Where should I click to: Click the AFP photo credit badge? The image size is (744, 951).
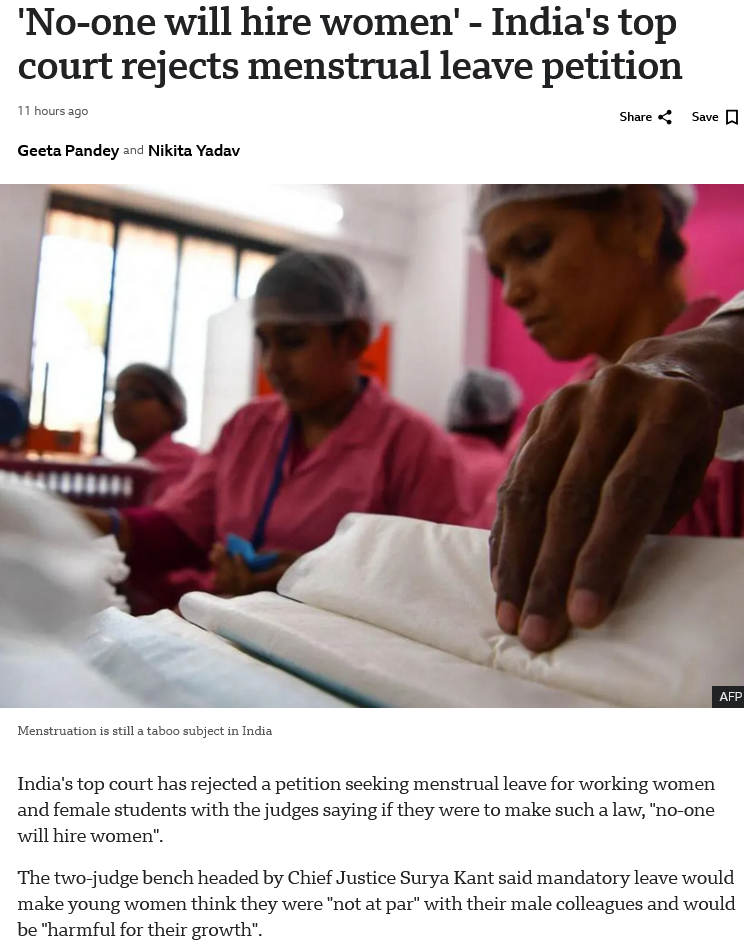[x=729, y=697]
